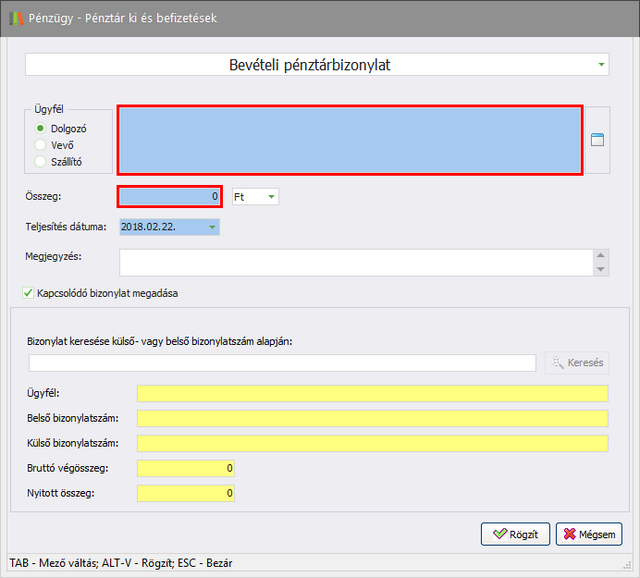Choose the Szállító radio option
The image size is (640, 578).
tap(41, 161)
